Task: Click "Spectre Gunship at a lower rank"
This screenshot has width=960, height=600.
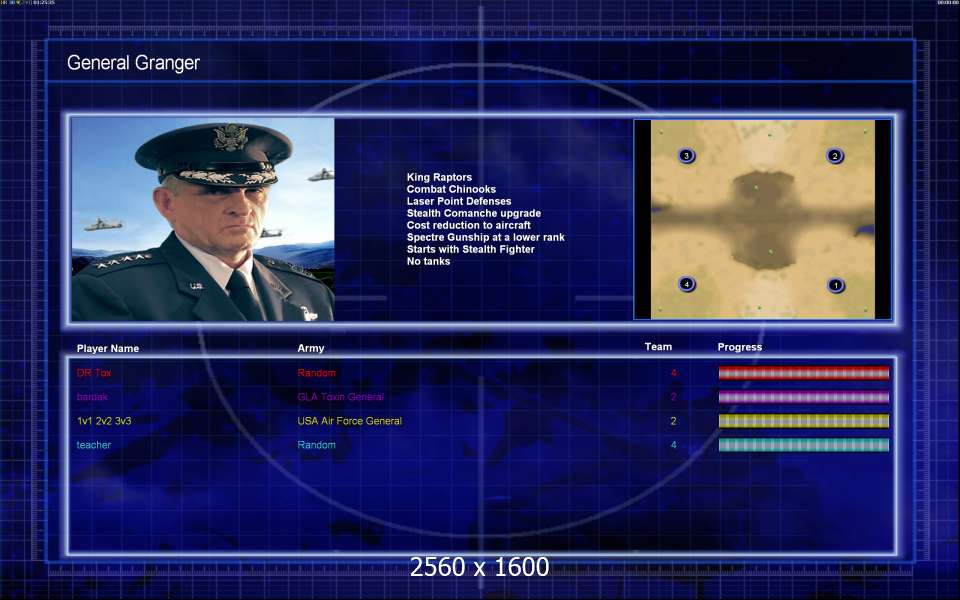Action: pyautogui.click(x=486, y=237)
